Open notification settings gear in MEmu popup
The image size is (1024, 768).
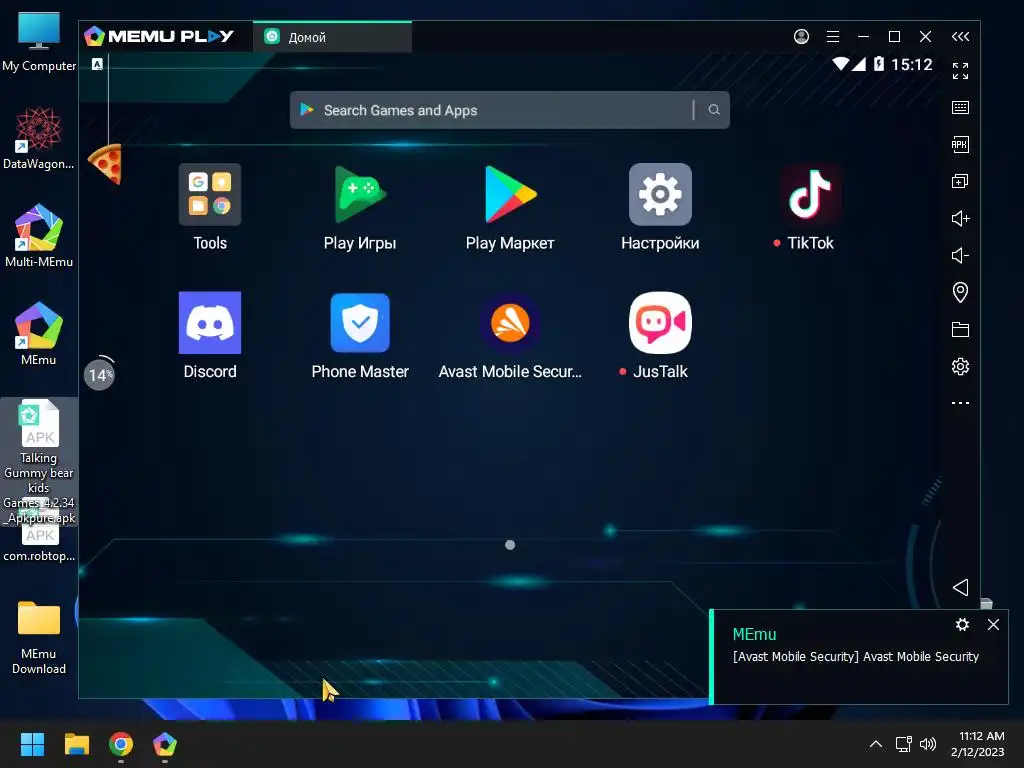tap(962, 625)
